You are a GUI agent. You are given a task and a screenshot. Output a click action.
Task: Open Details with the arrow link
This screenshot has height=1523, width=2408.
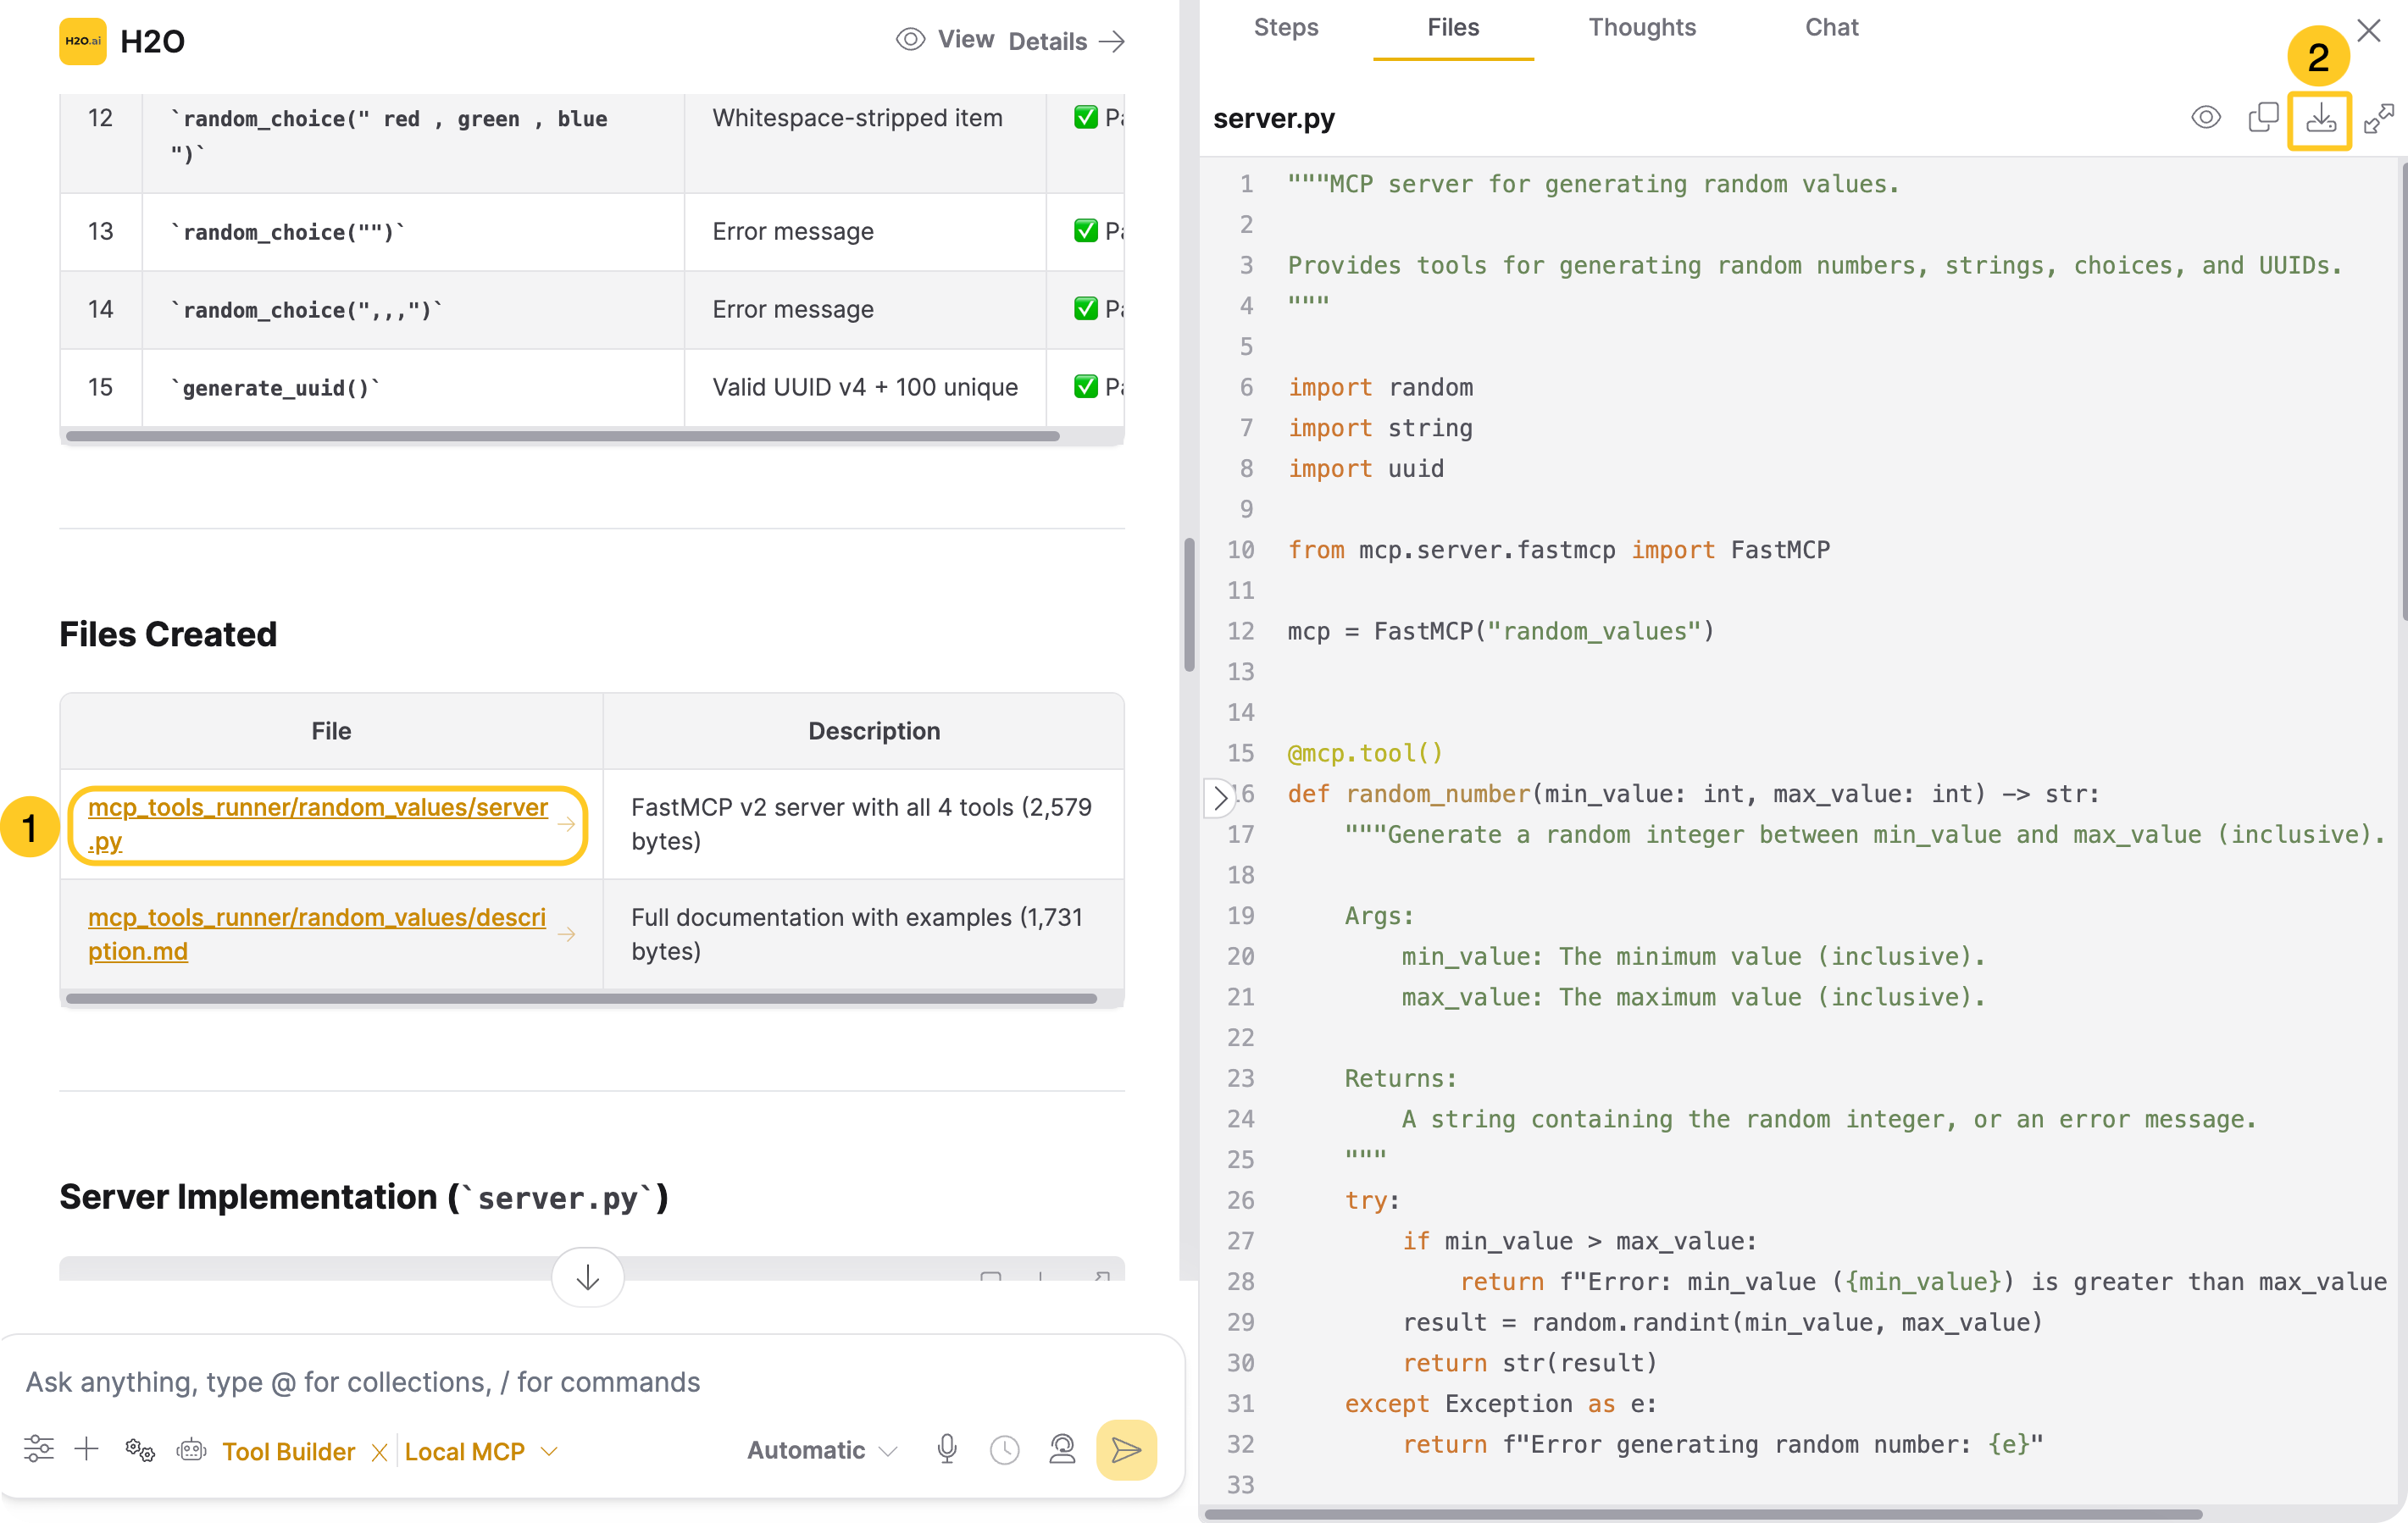(x=1067, y=41)
